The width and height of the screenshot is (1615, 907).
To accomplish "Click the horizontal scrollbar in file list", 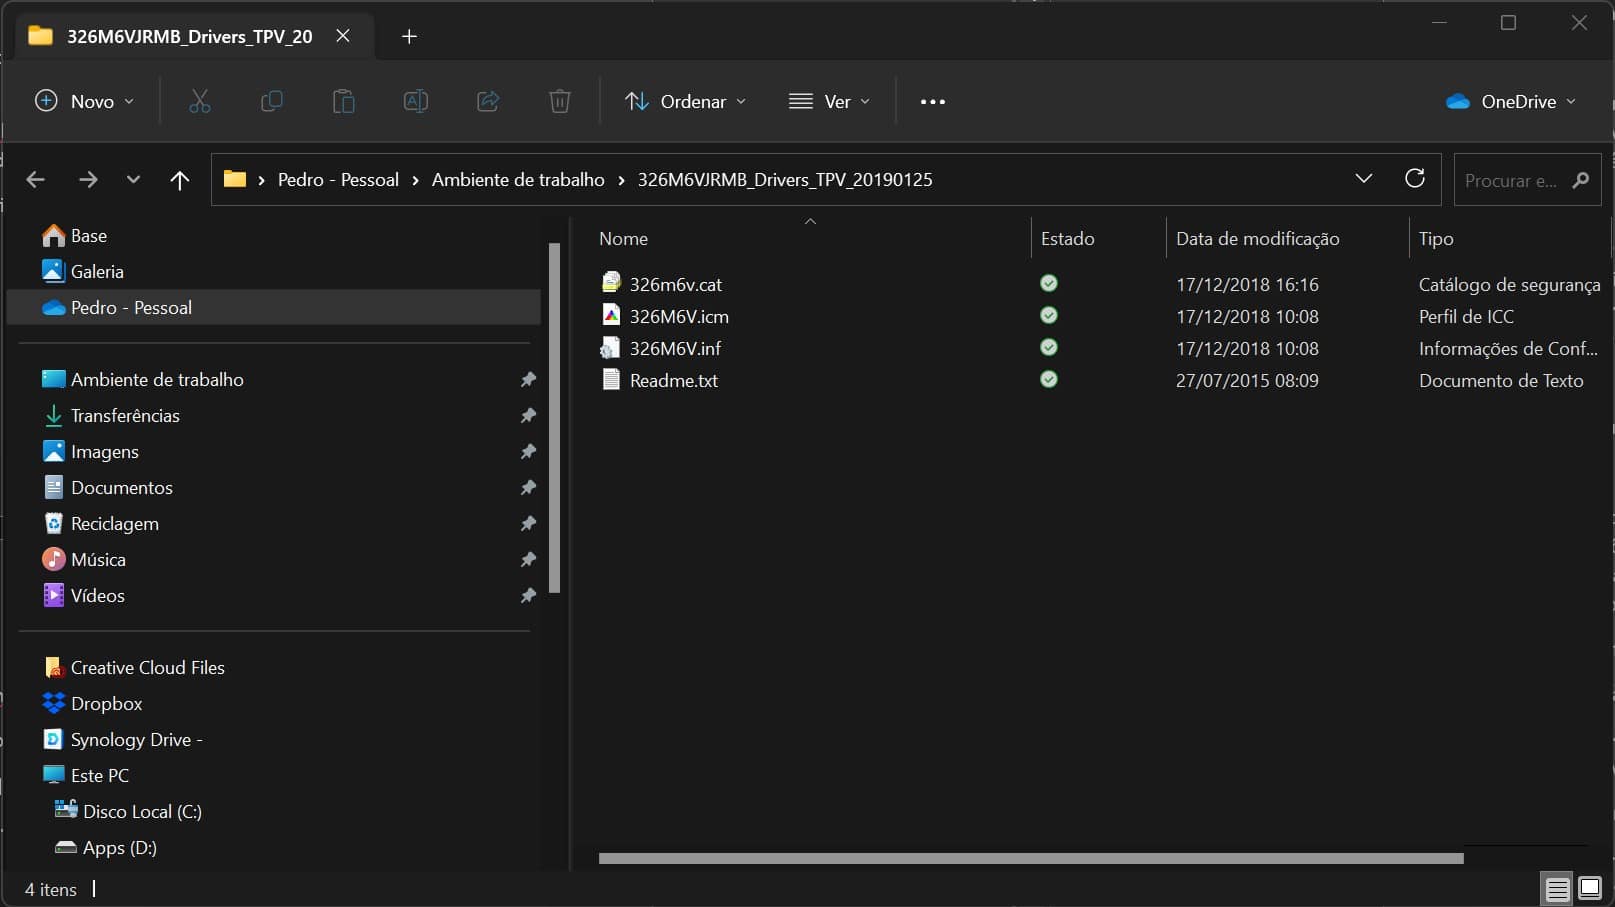I will click(1030, 858).
